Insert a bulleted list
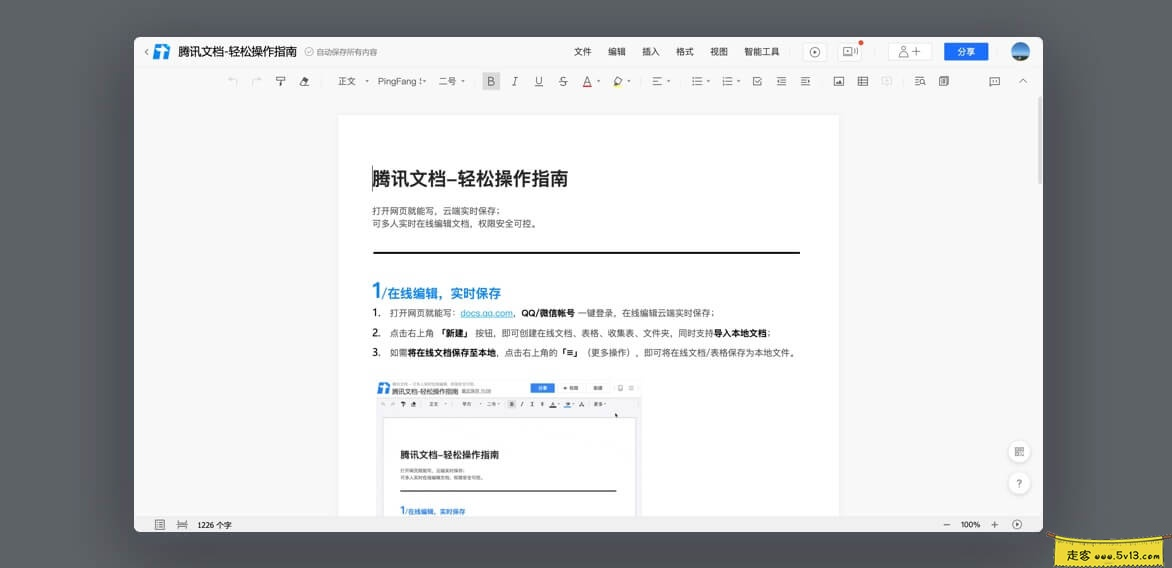Image resolution: width=1172 pixels, height=568 pixels. point(697,81)
